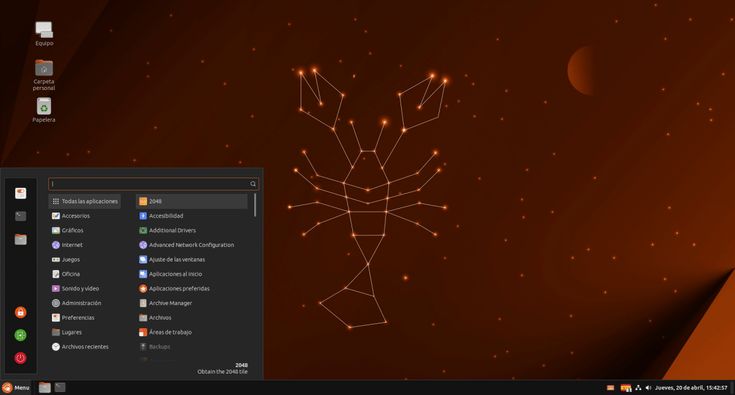Image resolution: width=735 pixels, height=395 pixels.
Task: Open the Terminal launcher on the panel
Action: [x=60, y=387]
